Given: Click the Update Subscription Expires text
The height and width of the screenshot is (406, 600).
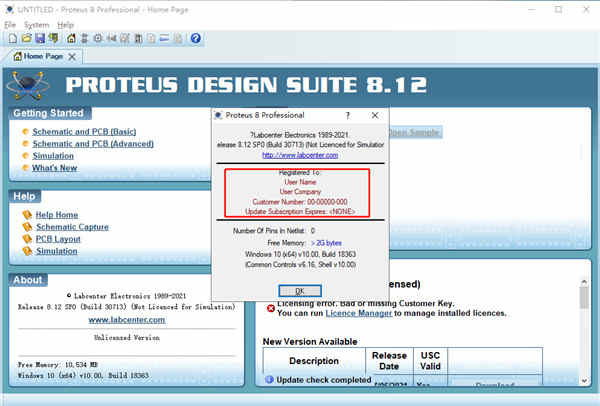Looking at the screenshot, I should [300, 211].
